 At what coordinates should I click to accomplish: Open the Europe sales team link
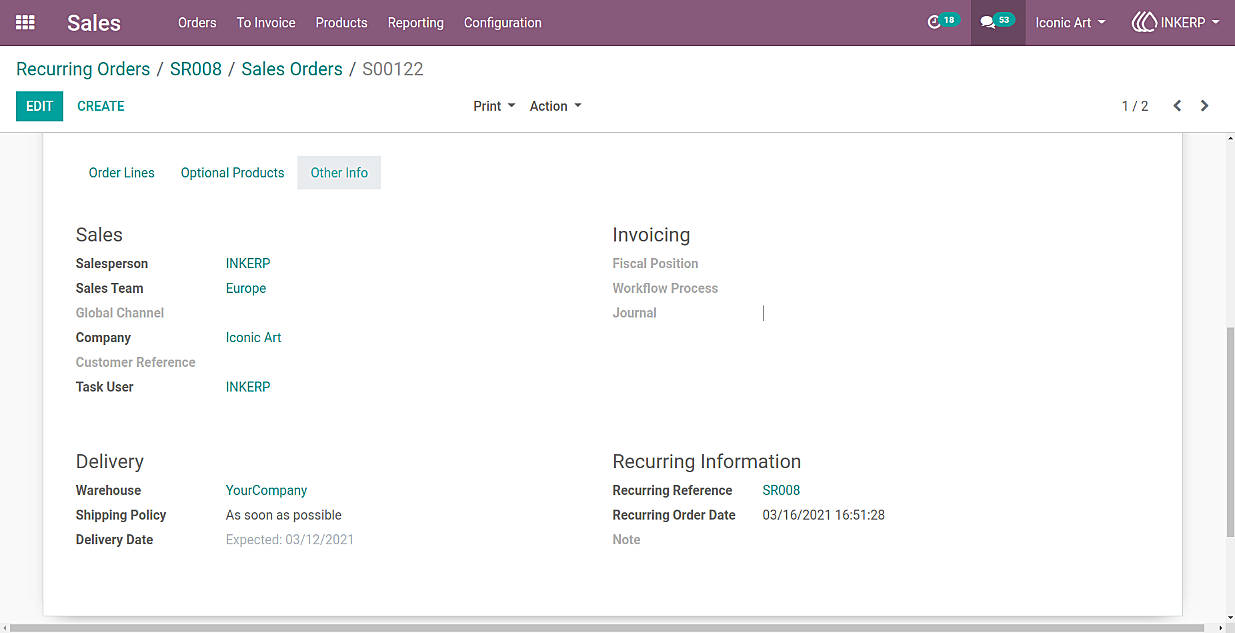[x=246, y=289]
